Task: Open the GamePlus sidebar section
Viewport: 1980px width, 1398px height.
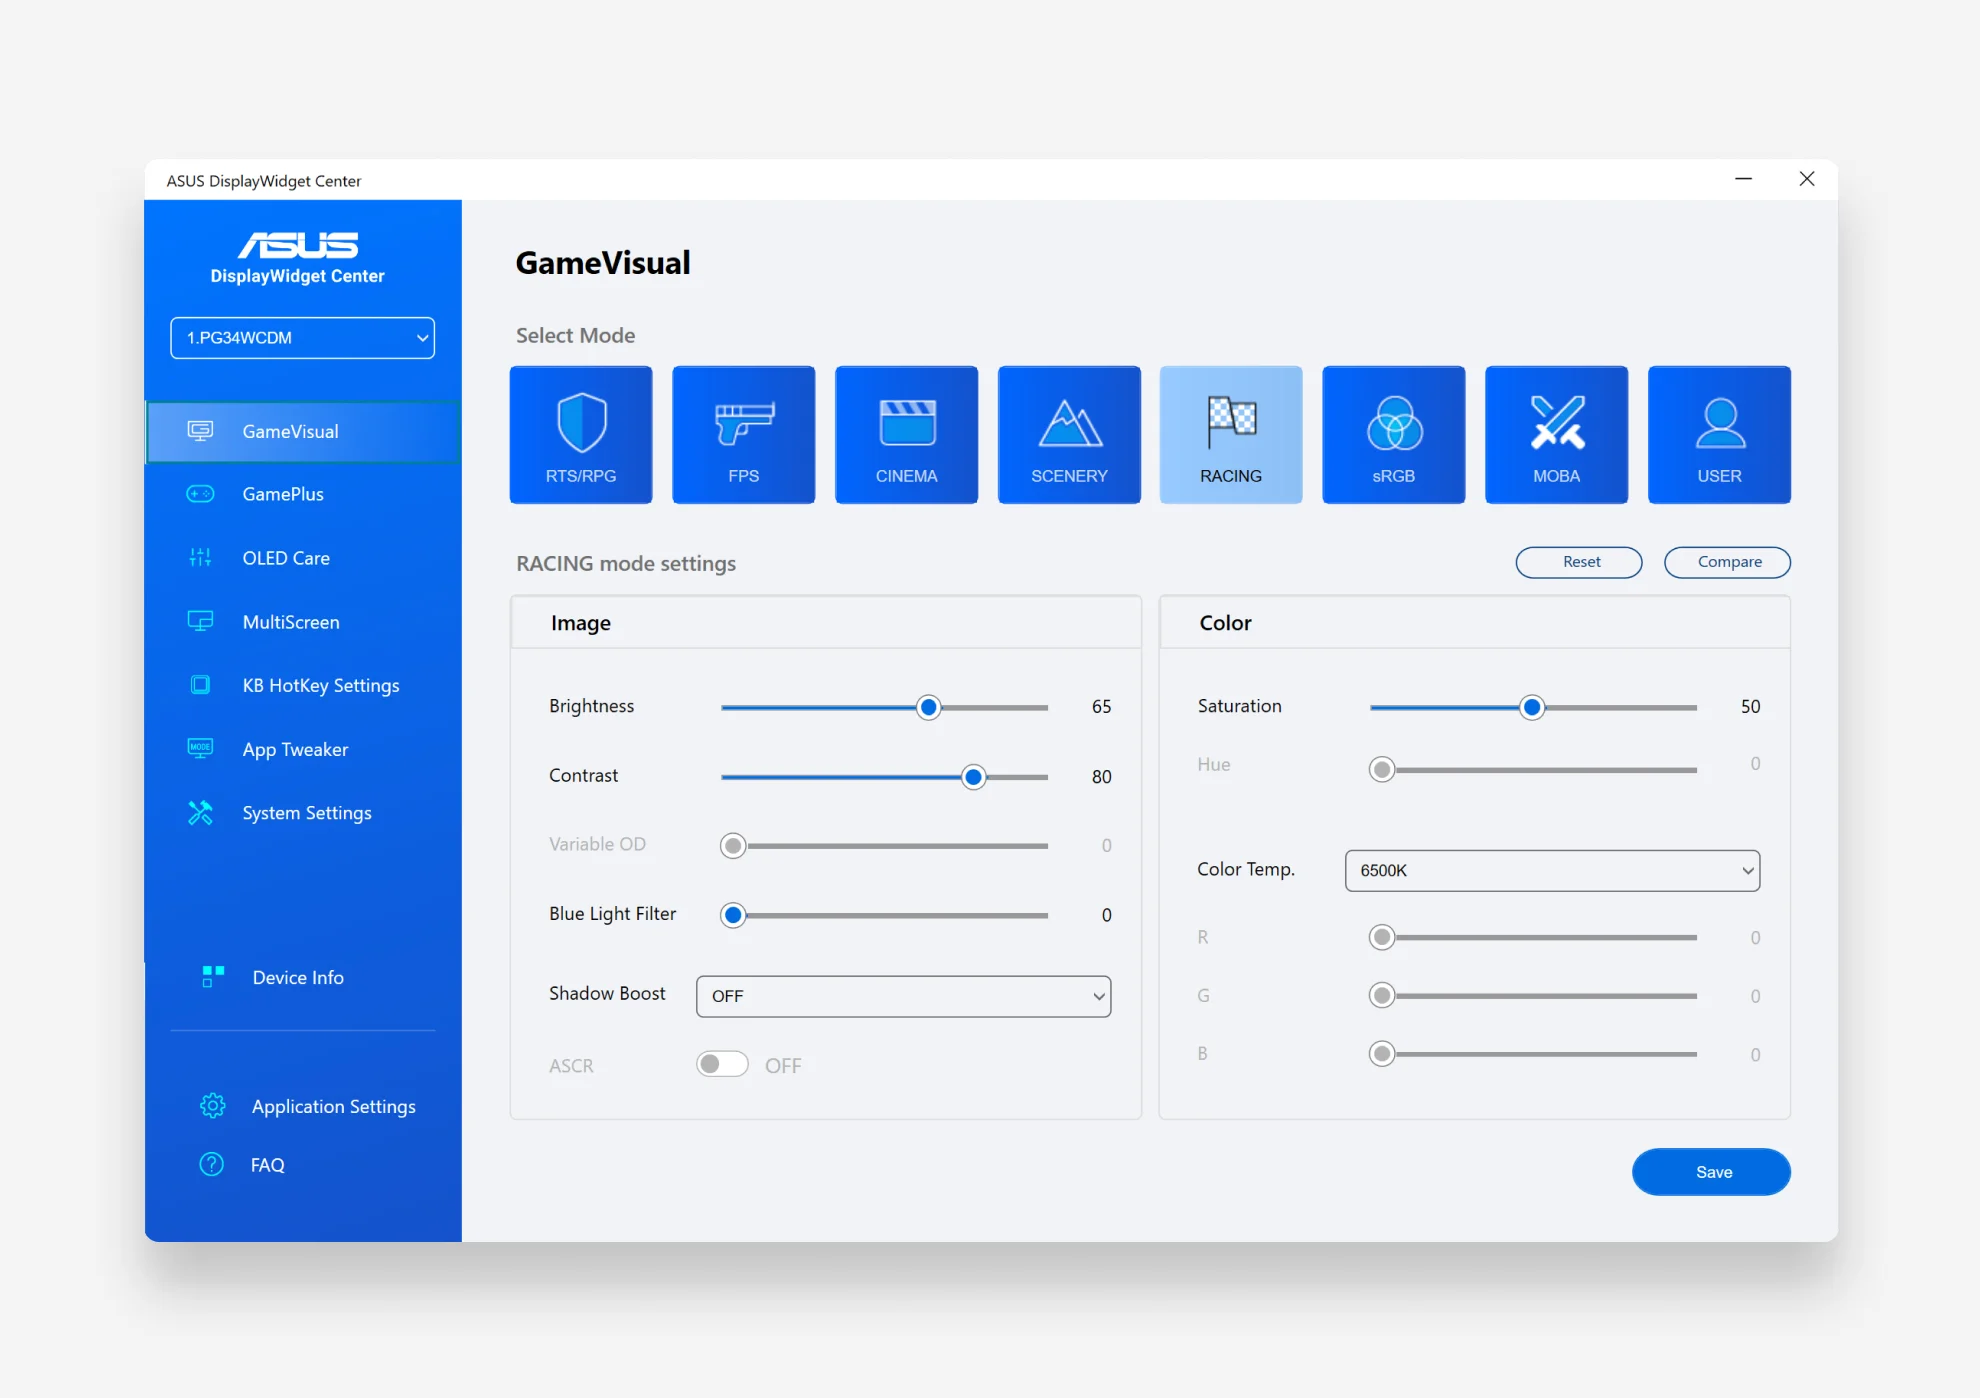Action: (x=283, y=494)
